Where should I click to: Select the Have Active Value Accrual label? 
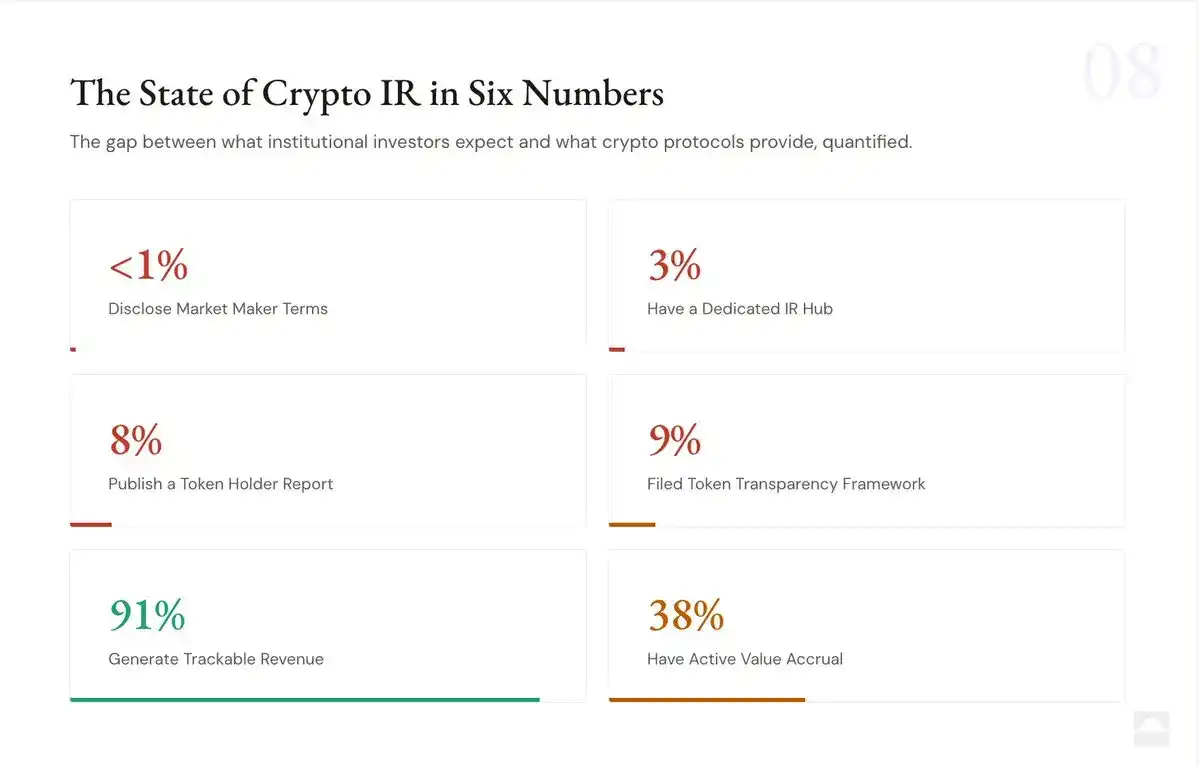[745, 659]
